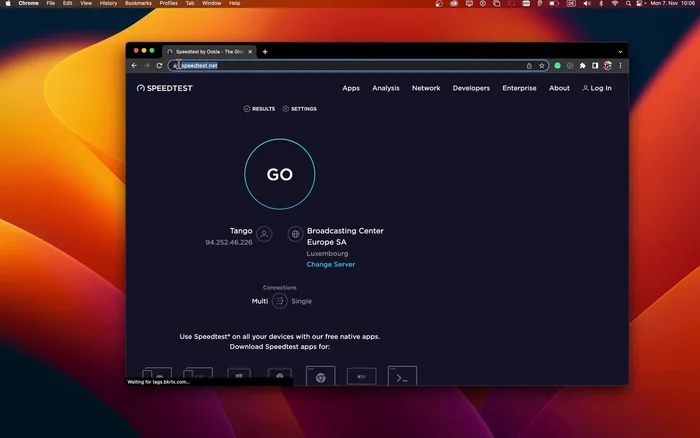This screenshot has width=700, height=438.
Task: Toggle the Chrome side panel icon
Action: click(595, 66)
